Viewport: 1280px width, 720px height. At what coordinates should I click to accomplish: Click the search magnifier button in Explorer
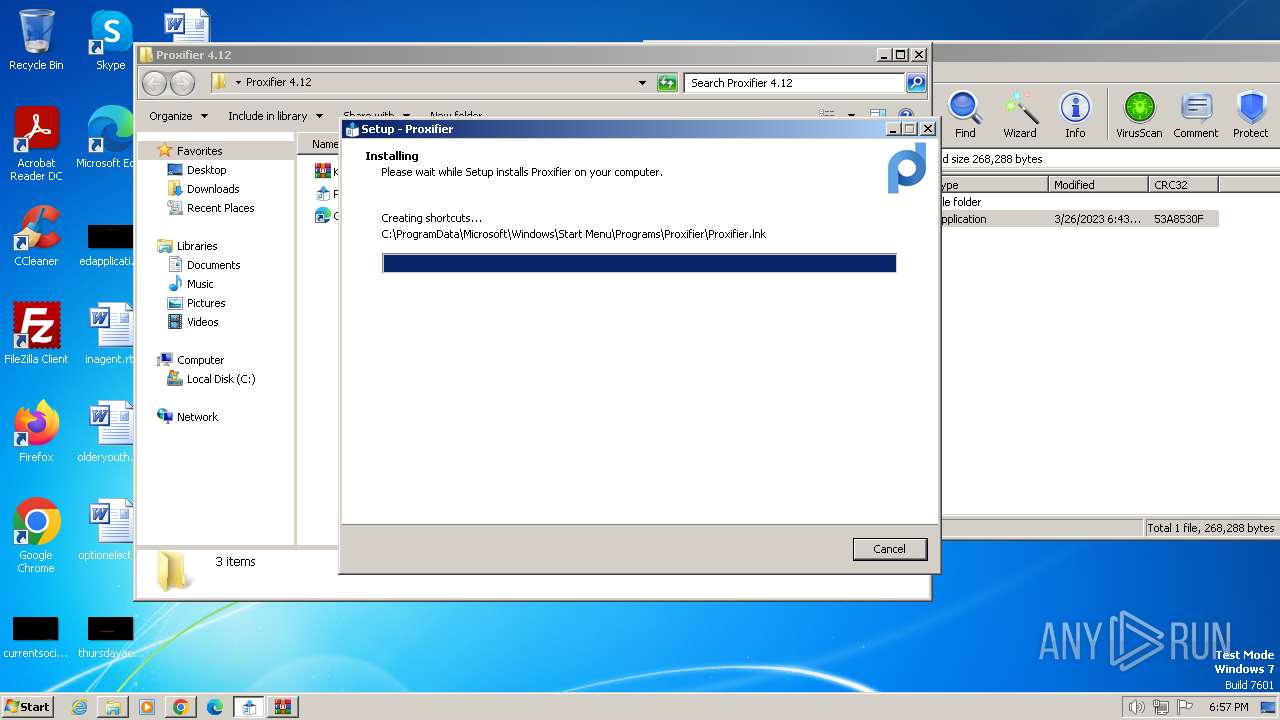tap(916, 83)
